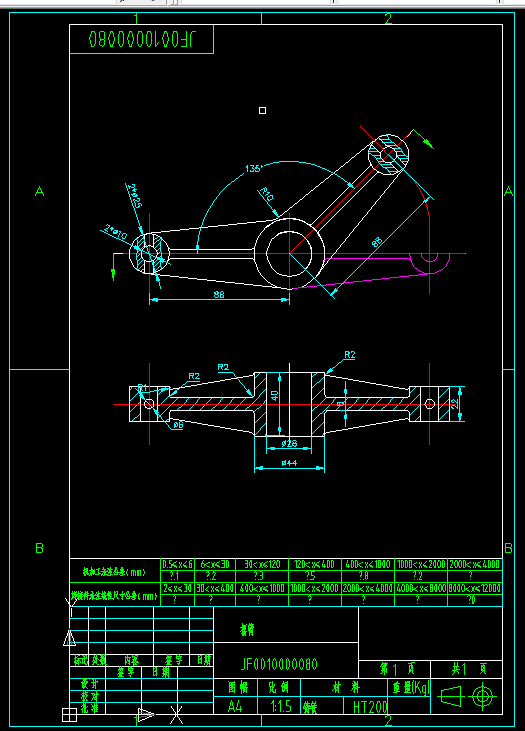The width and height of the screenshot is (525, 731).
Task: Select the φ44 hub dimension text
Action: coord(289,463)
